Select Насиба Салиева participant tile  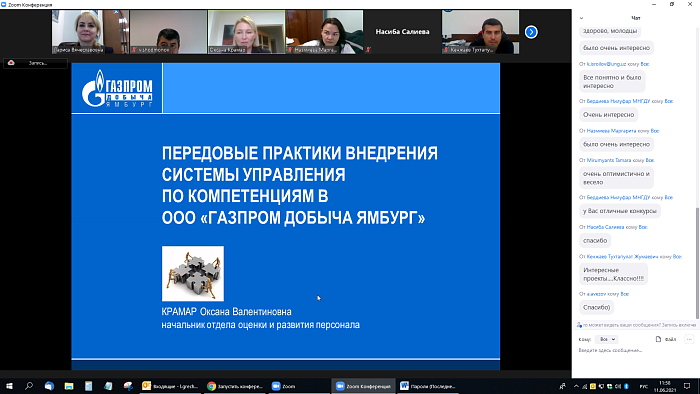(x=402, y=32)
